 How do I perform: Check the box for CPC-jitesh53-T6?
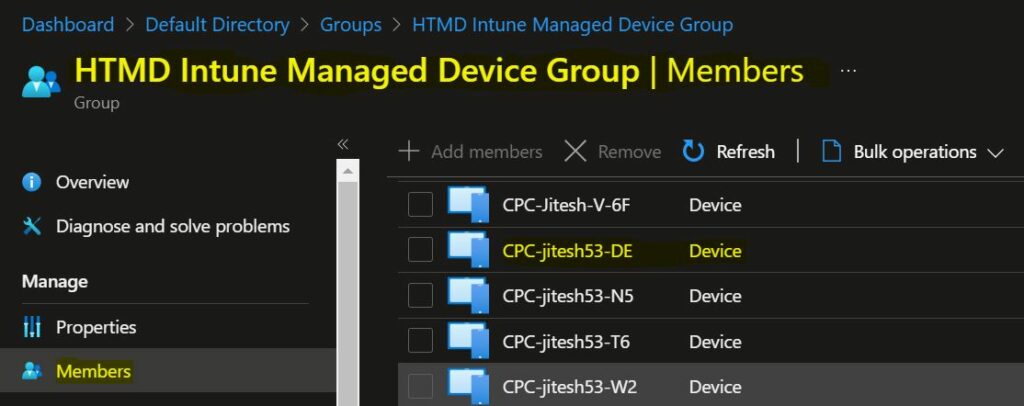[421, 341]
